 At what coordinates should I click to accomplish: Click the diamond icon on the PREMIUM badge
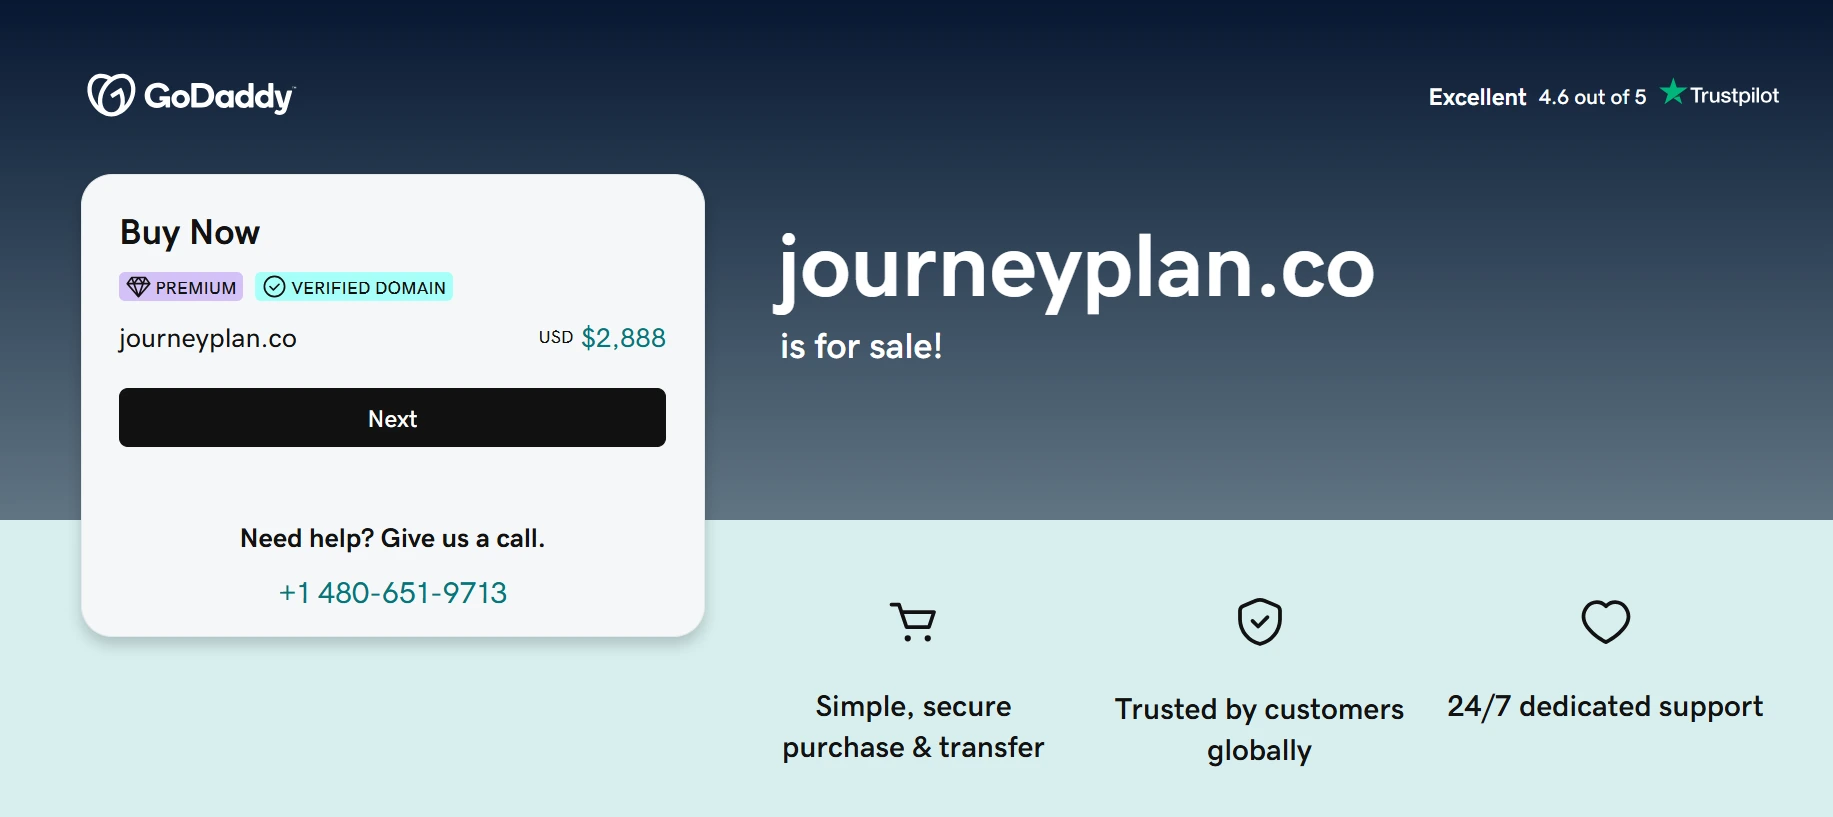pyautogui.click(x=140, y=287)
